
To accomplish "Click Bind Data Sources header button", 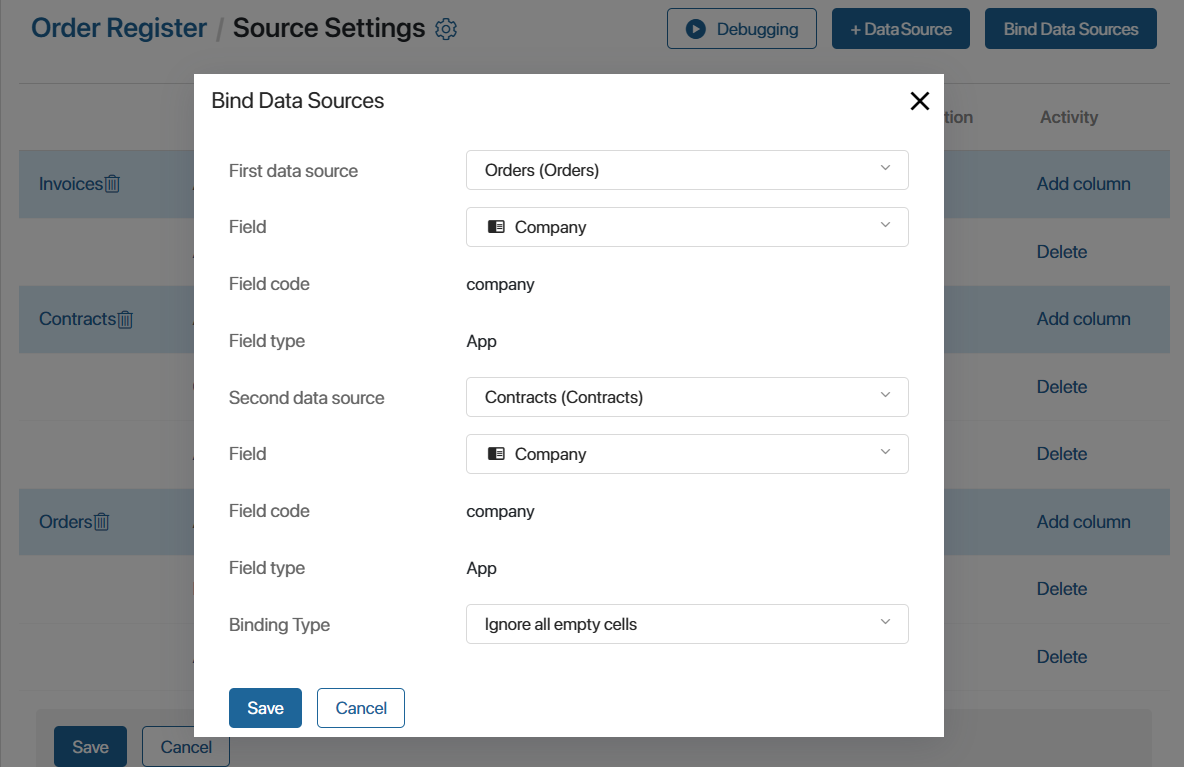I will tap(1071, 29).
